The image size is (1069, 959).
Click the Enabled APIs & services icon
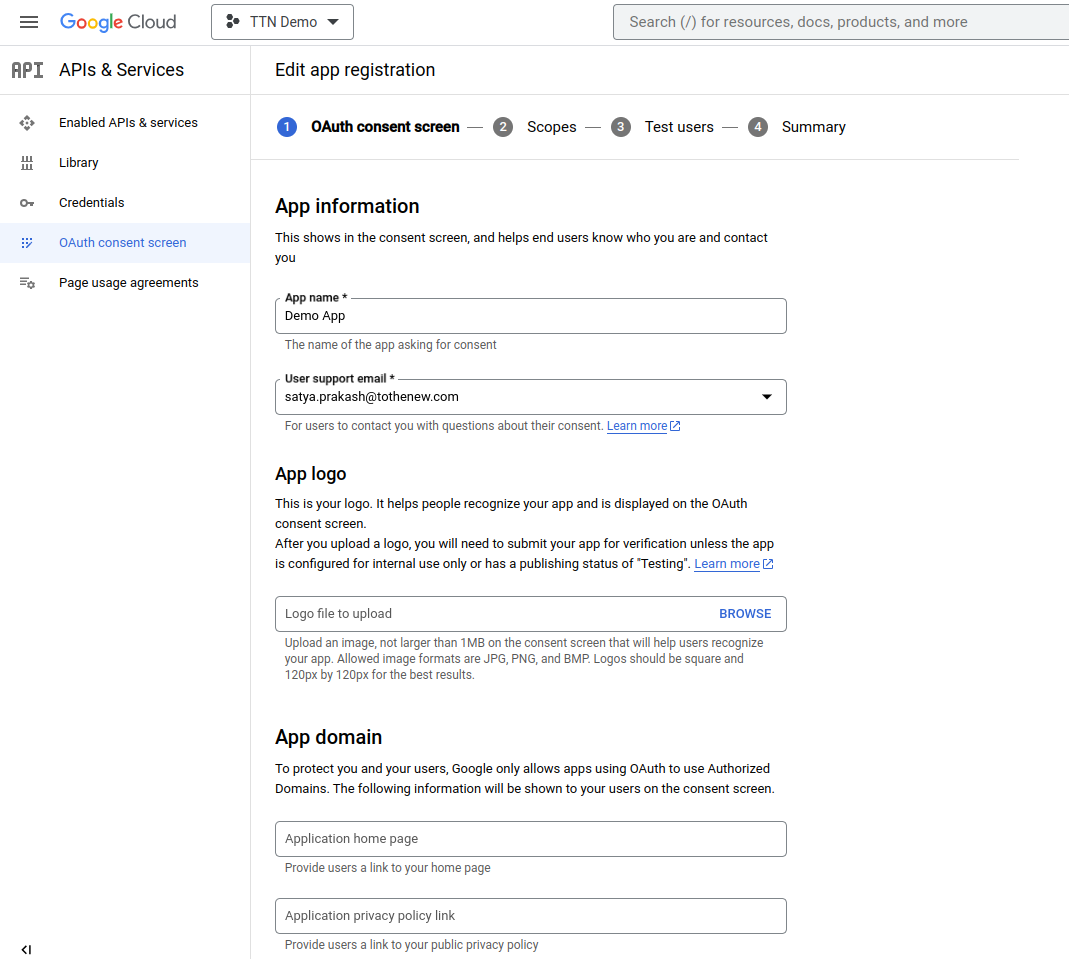coord(27,123)
